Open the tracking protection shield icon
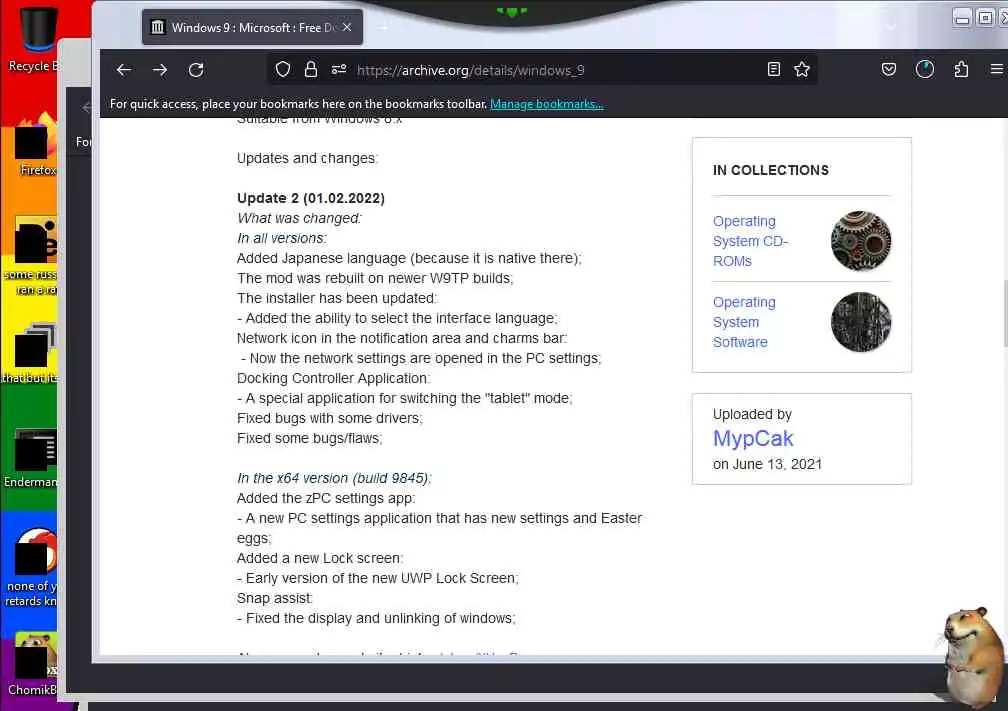Image resolution: width=1008 pixels, height=711 pixels. [x=283, y=69]
